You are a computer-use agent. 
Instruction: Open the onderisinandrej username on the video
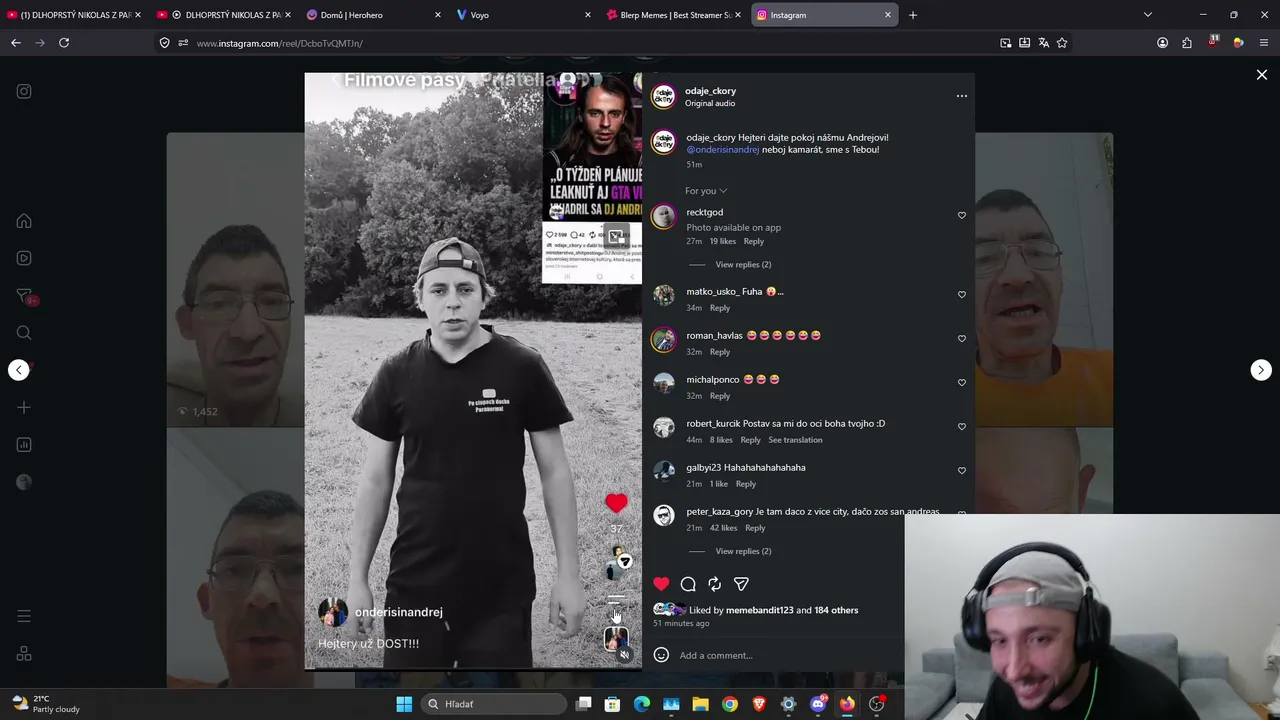[x=399, y=612]
